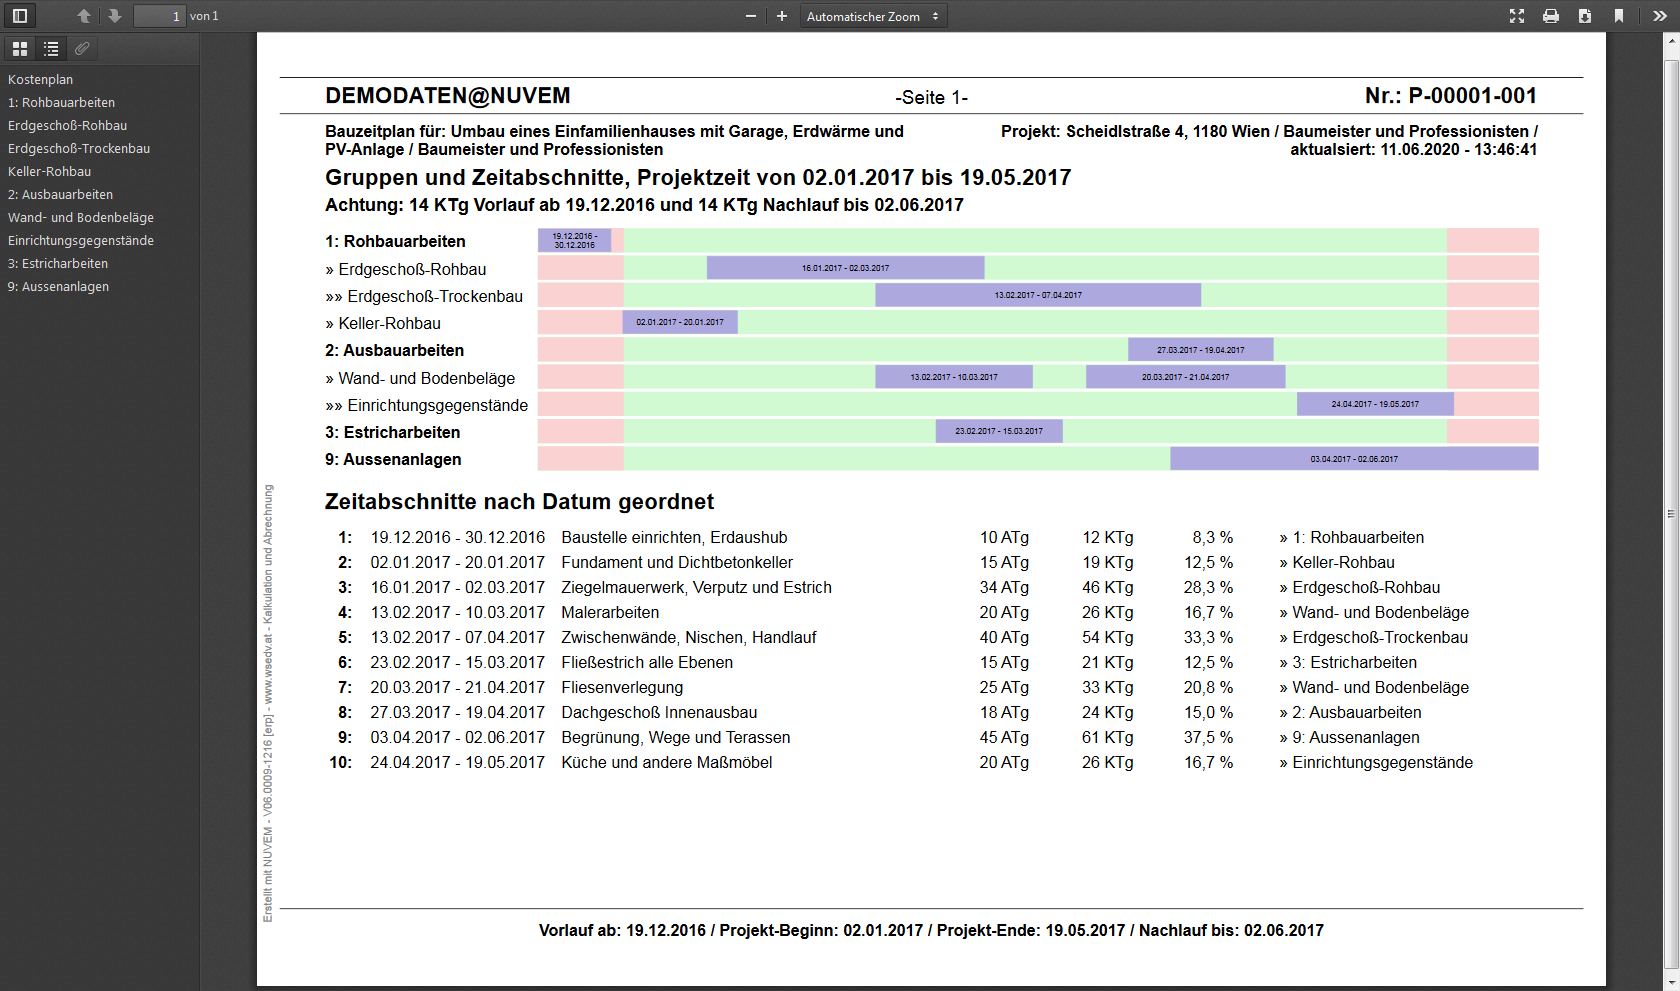Open '9: Aussenanlagen' outline entry
Screen dimensions: 1680x991
(x=58, y=287)
